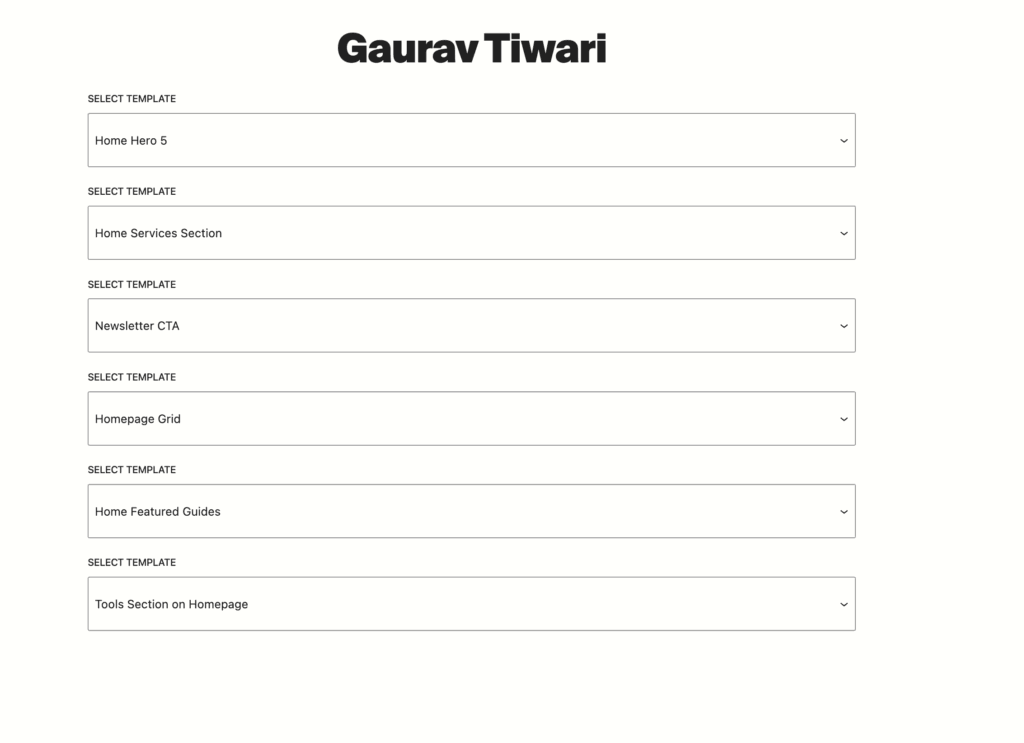This screenshot has height=743, width=1024.
Task: Click the Tools Section on Homepage arrow
Action: pyautogui.click(x=843, y=603)
